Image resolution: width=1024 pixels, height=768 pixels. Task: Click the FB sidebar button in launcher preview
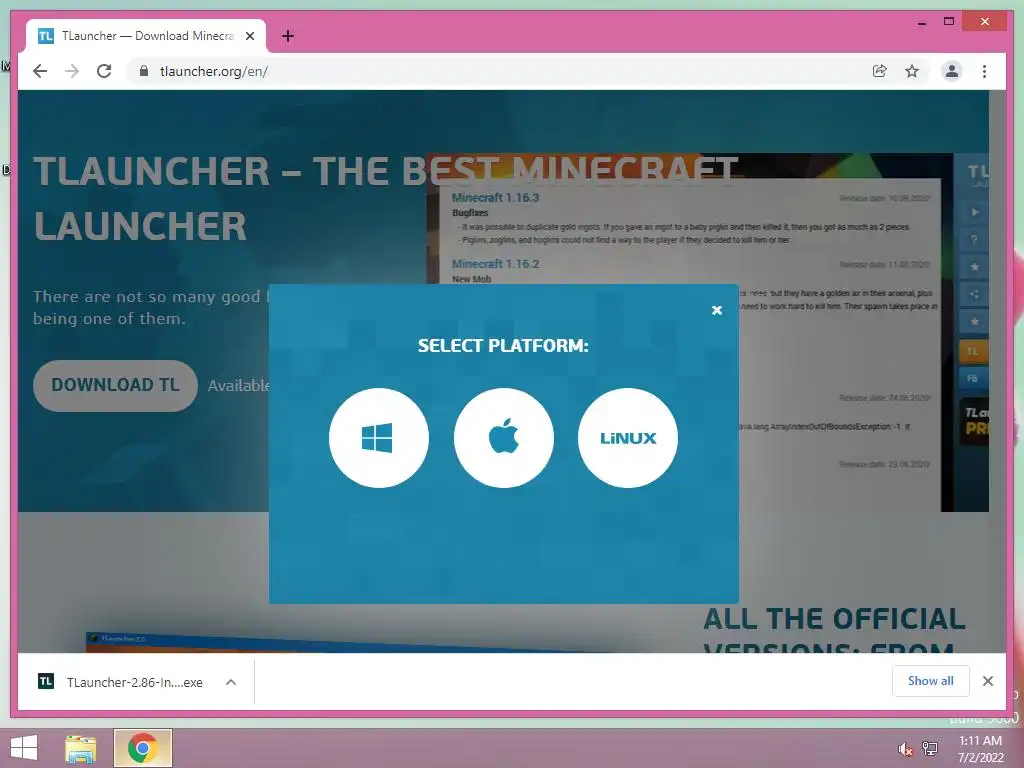[x=973, y=379]
